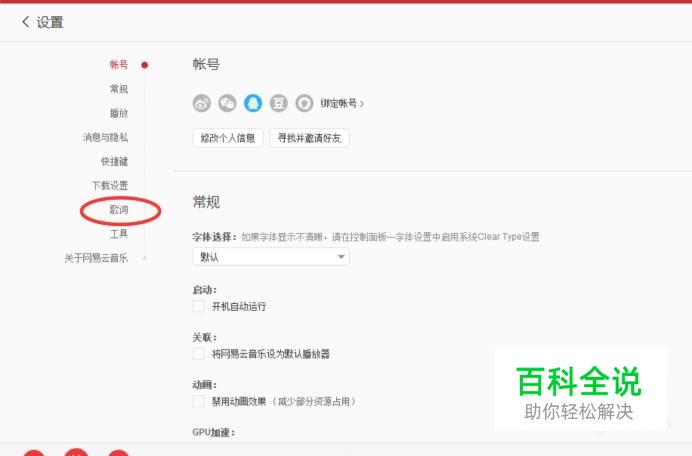Open 快捷键 settings in the sidebar
Screen dimensions: 692x456
click(x=114, y=162)
